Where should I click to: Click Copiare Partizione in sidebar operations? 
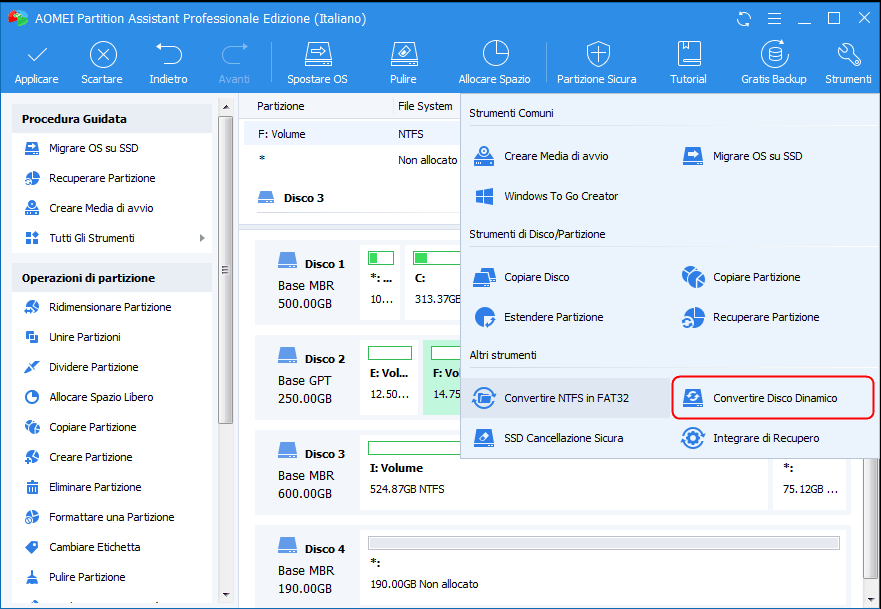pyautogui.click(x=80, y=427)
